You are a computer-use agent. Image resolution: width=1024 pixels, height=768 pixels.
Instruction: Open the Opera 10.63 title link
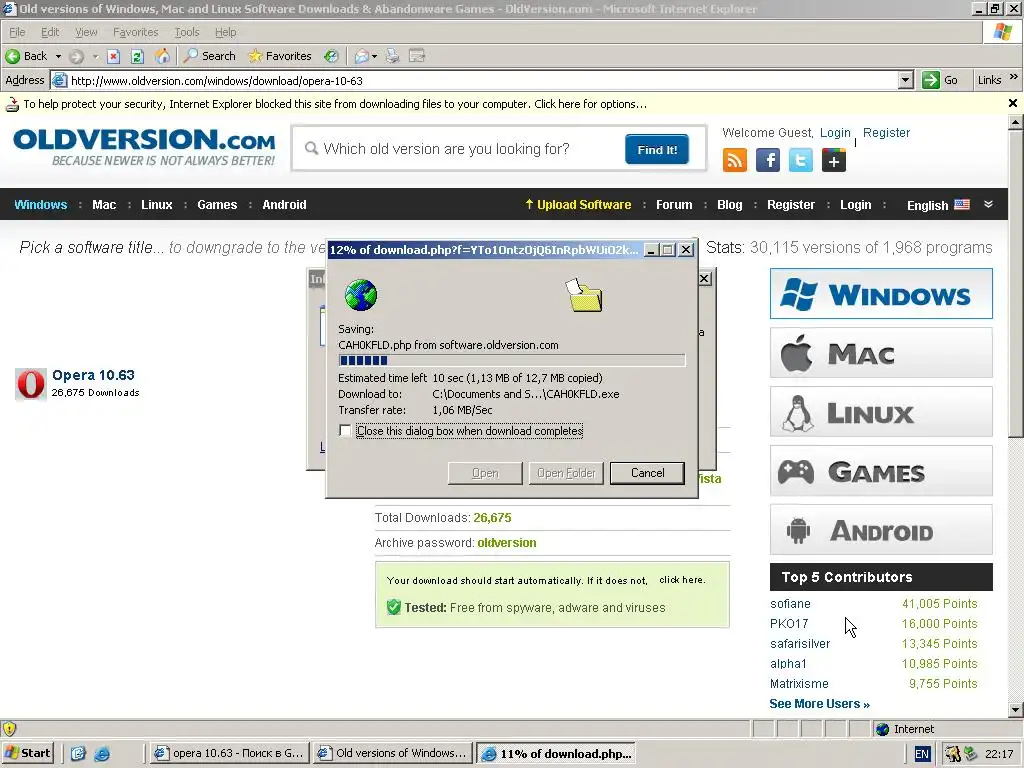pos(93,375)
